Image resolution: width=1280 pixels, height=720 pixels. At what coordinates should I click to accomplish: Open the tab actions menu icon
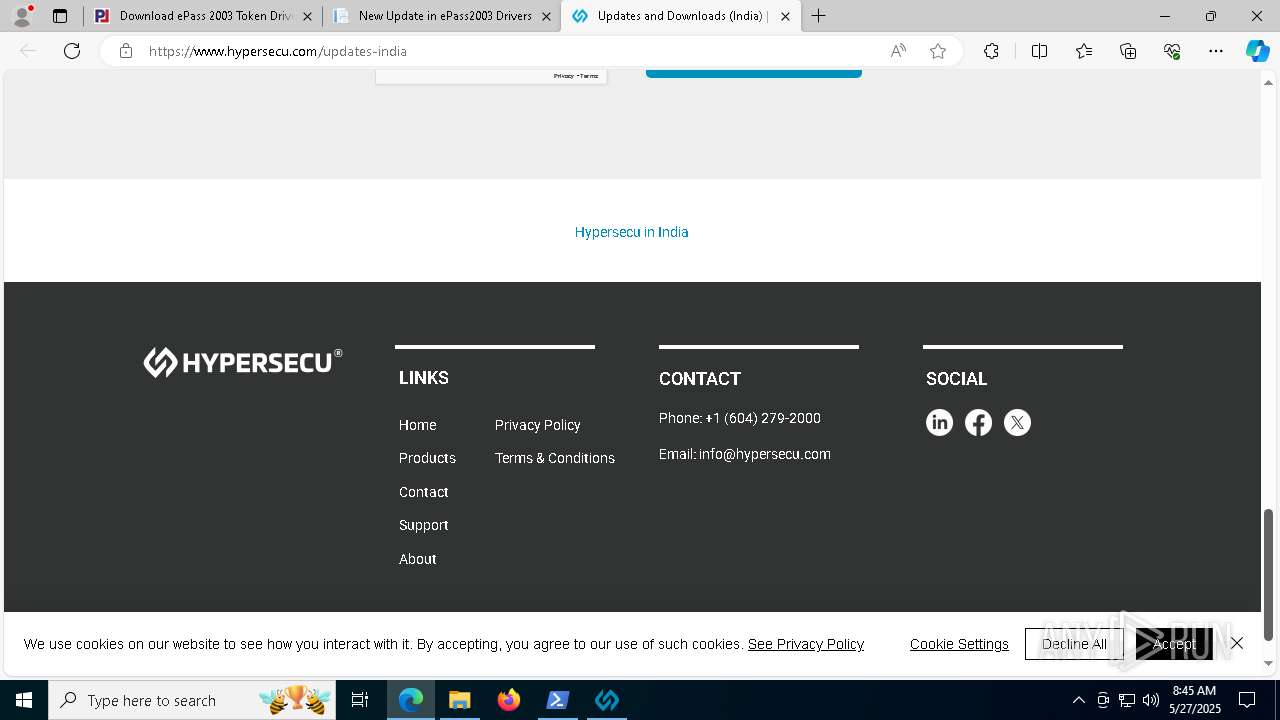[x=60, y=16]
